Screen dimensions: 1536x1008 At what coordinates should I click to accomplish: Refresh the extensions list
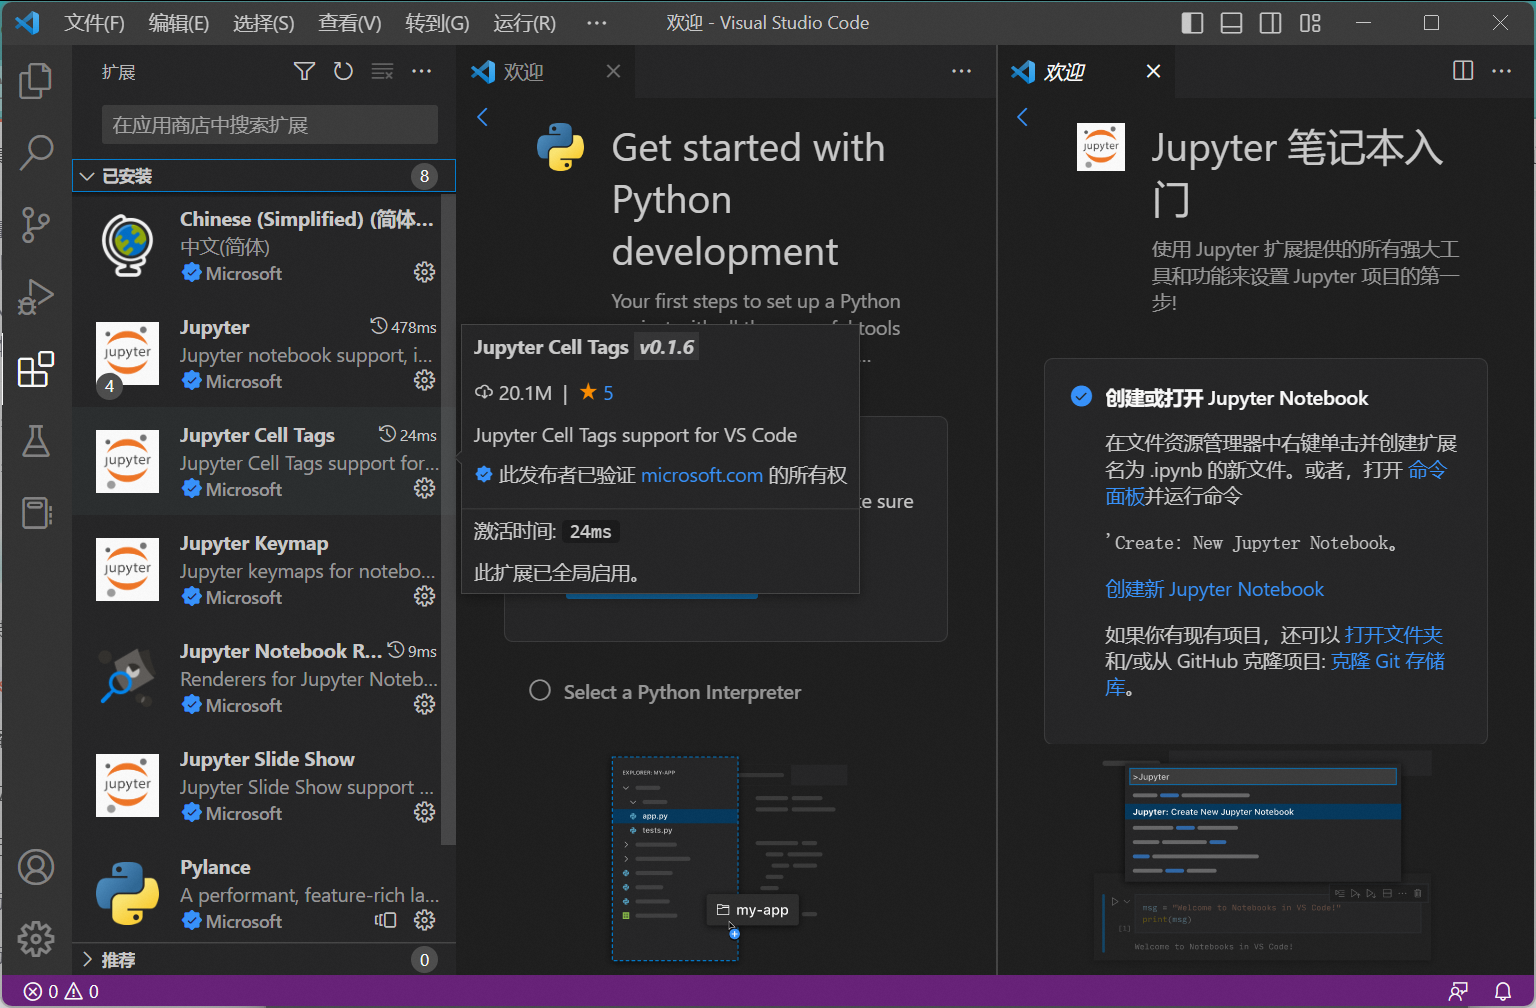pyautogui.click(x=343, y=71)
